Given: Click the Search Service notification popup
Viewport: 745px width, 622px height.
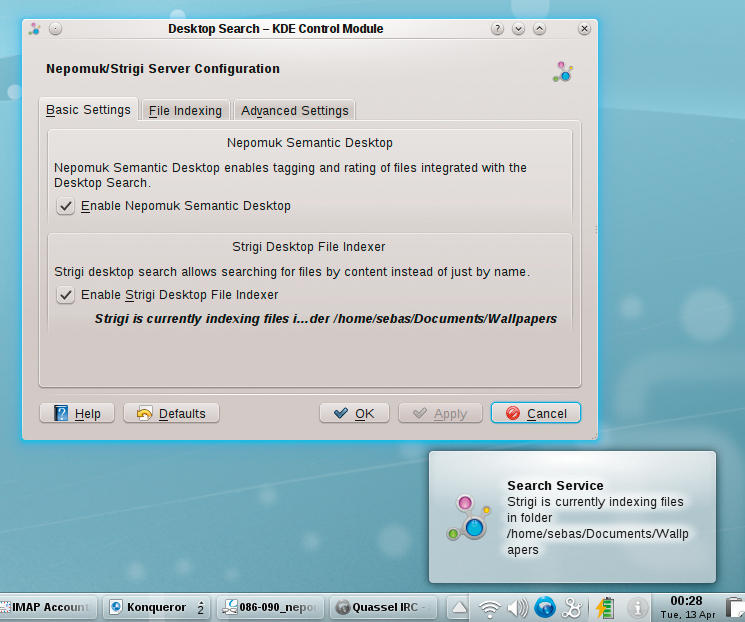Looking at the screenshot, I should 572,517.
